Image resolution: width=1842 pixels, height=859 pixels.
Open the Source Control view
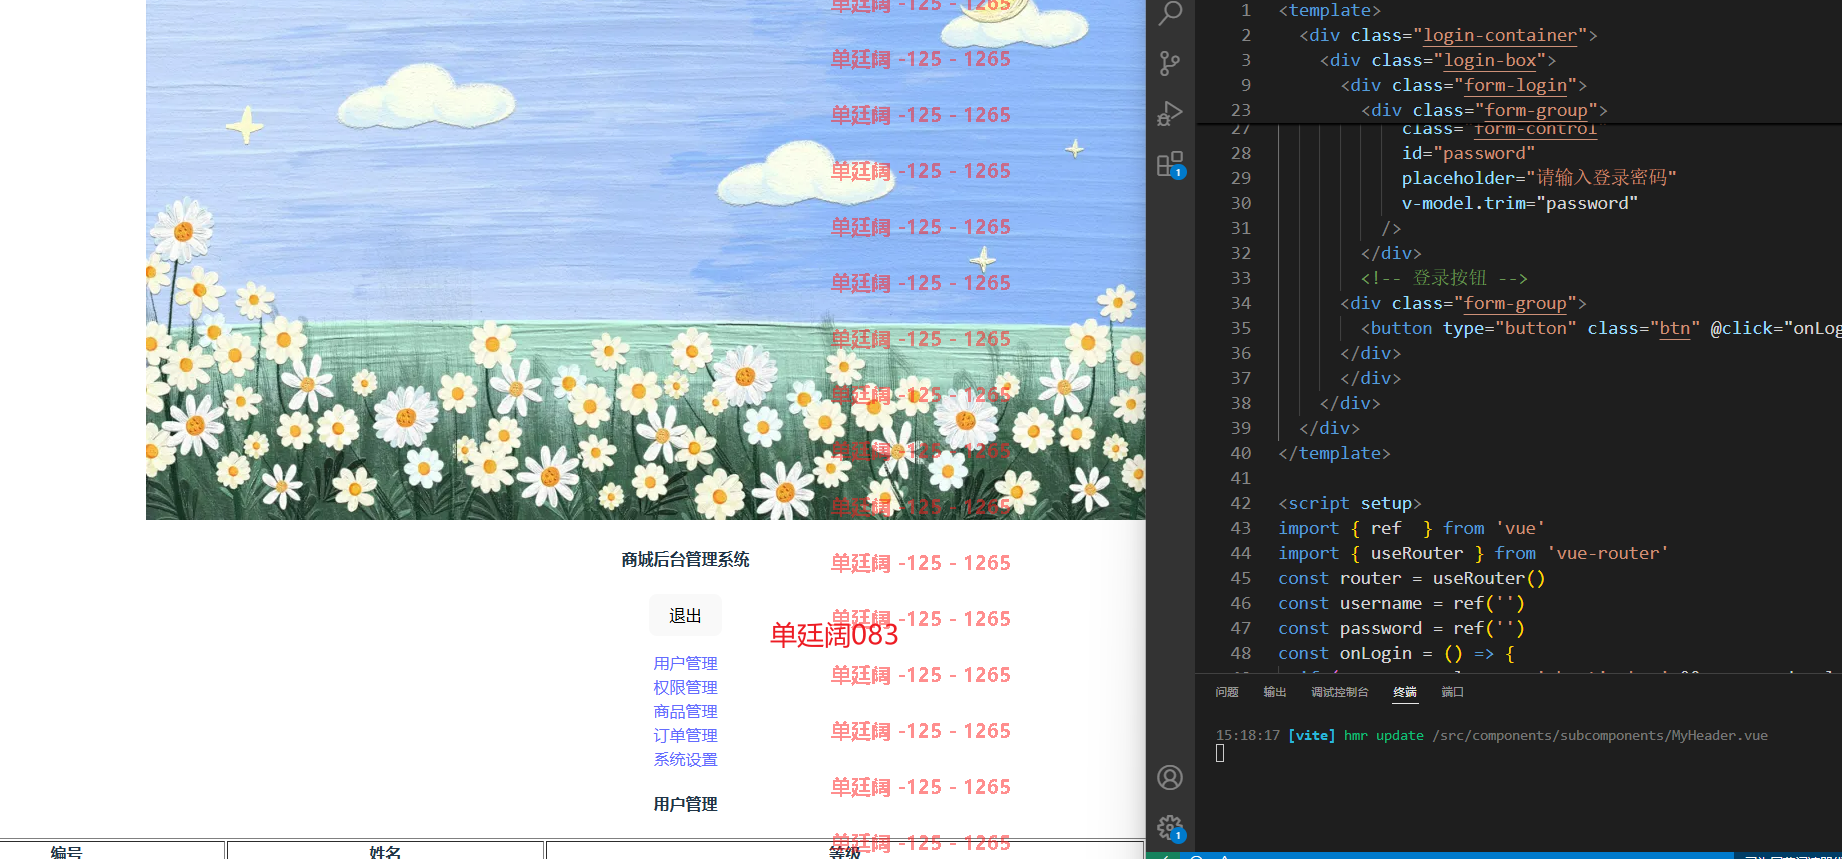[x=1170, y=63]
